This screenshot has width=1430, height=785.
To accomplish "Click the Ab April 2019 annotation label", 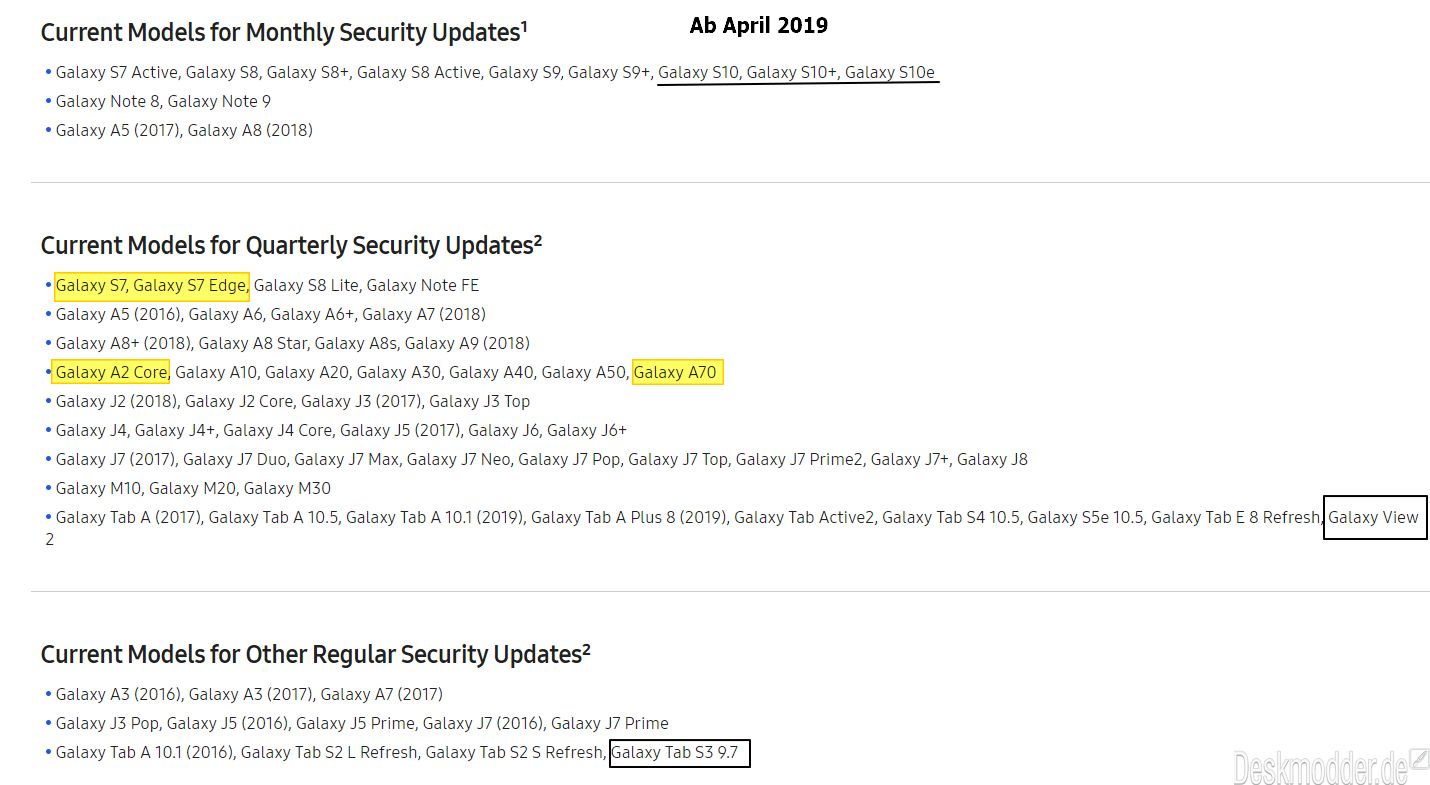I will (759, 25).
